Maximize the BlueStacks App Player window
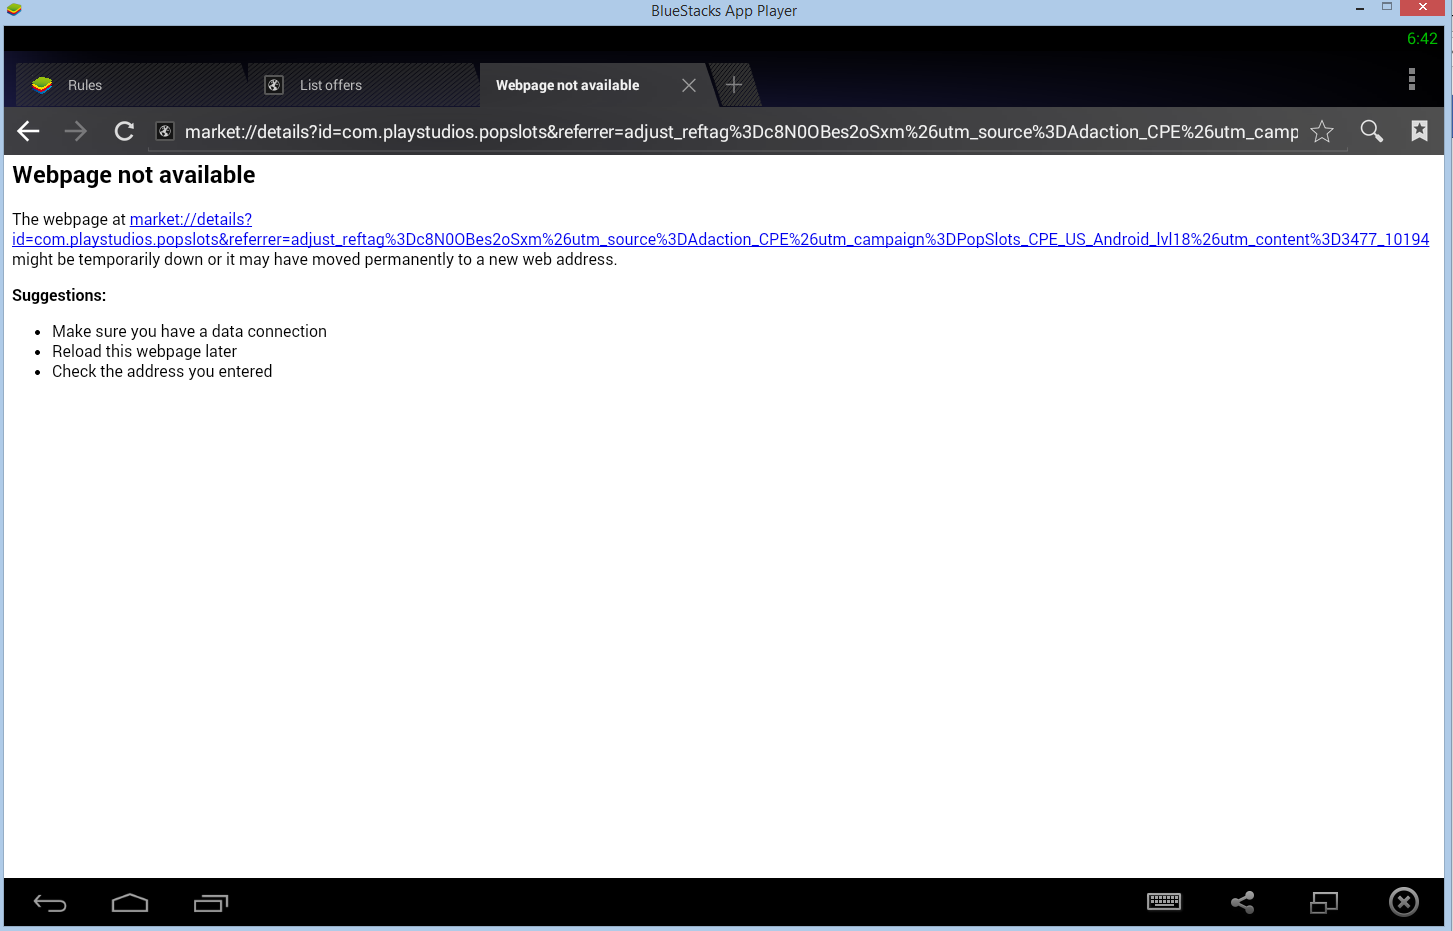Screen dimensions: 1453x931 coord(1387,8)
